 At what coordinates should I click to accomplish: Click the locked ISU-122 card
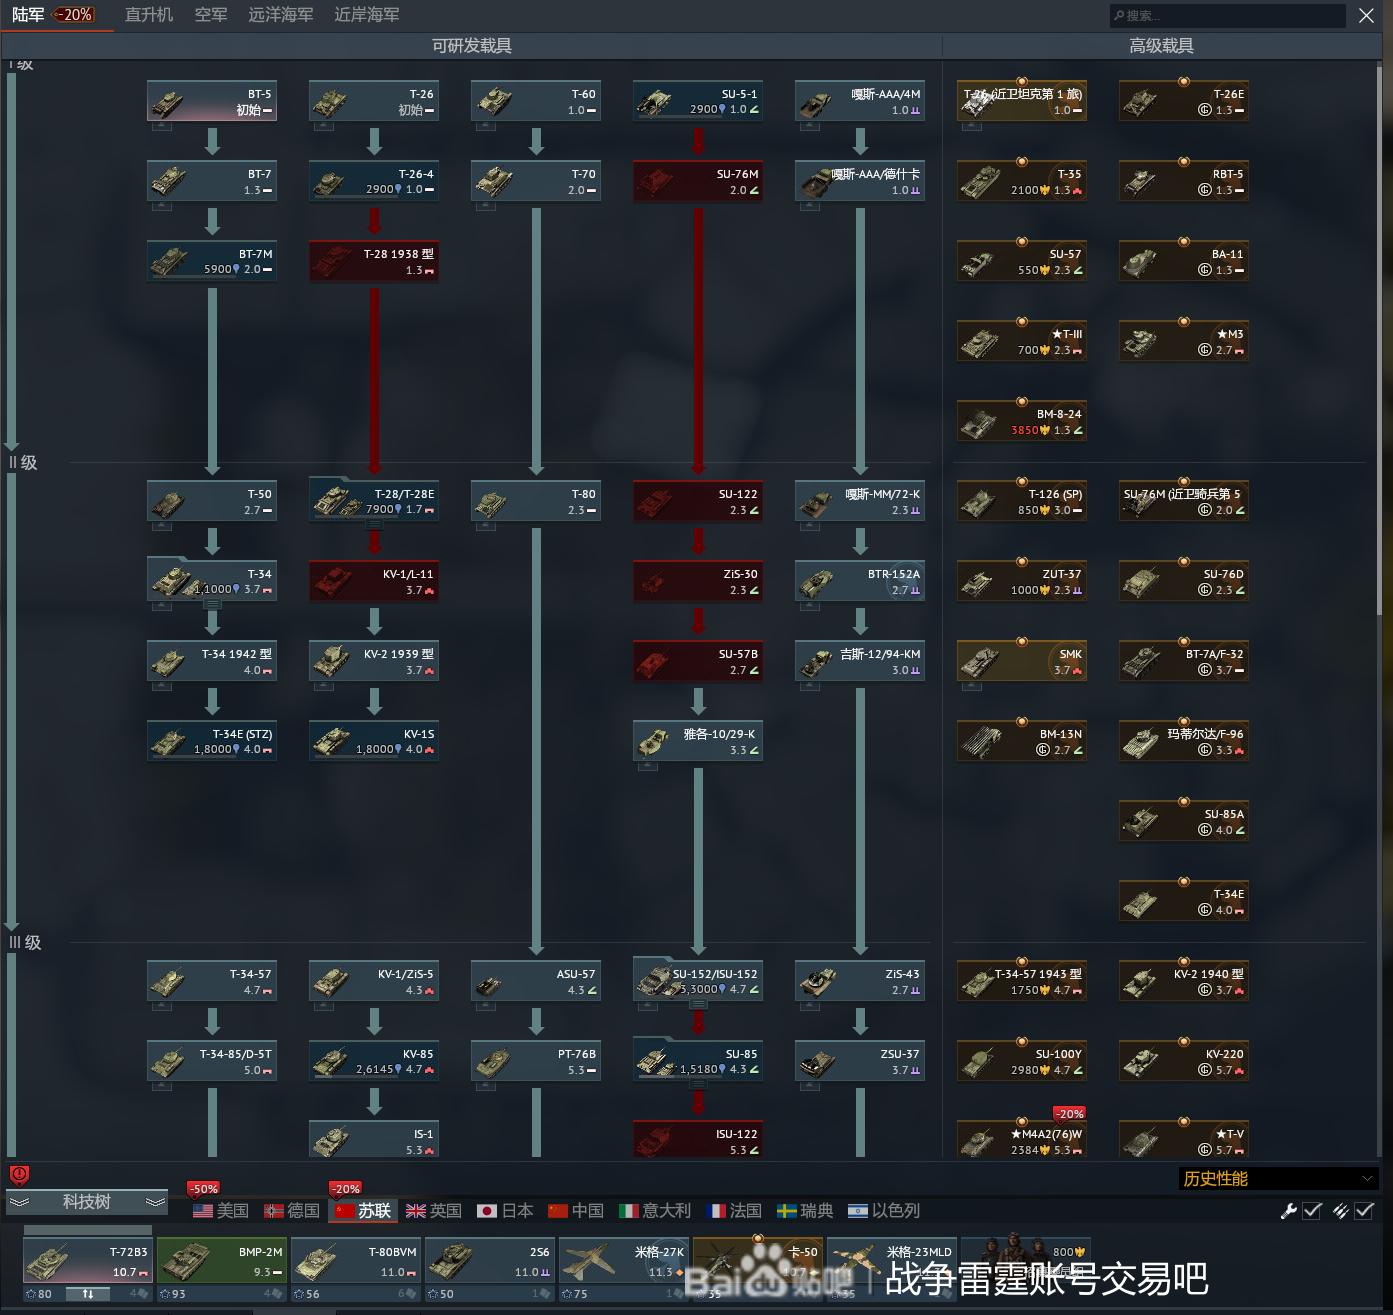(698, 1141)
